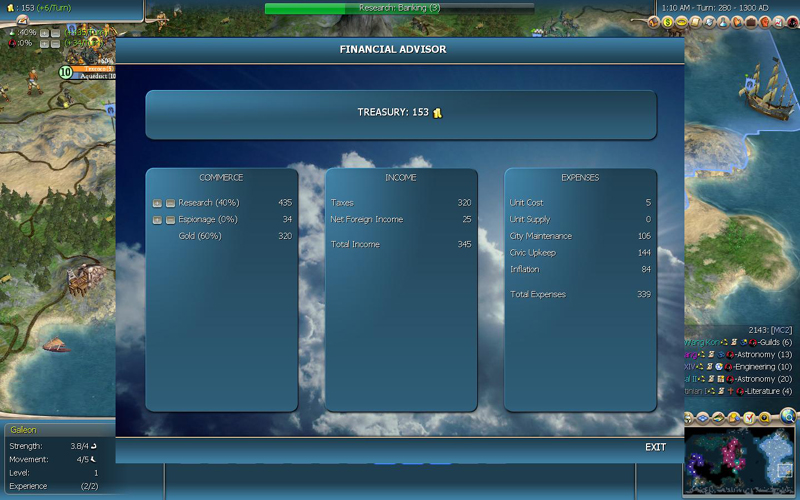
Task: Click the speech bubble icon above minimap
Action: [765, 418]
